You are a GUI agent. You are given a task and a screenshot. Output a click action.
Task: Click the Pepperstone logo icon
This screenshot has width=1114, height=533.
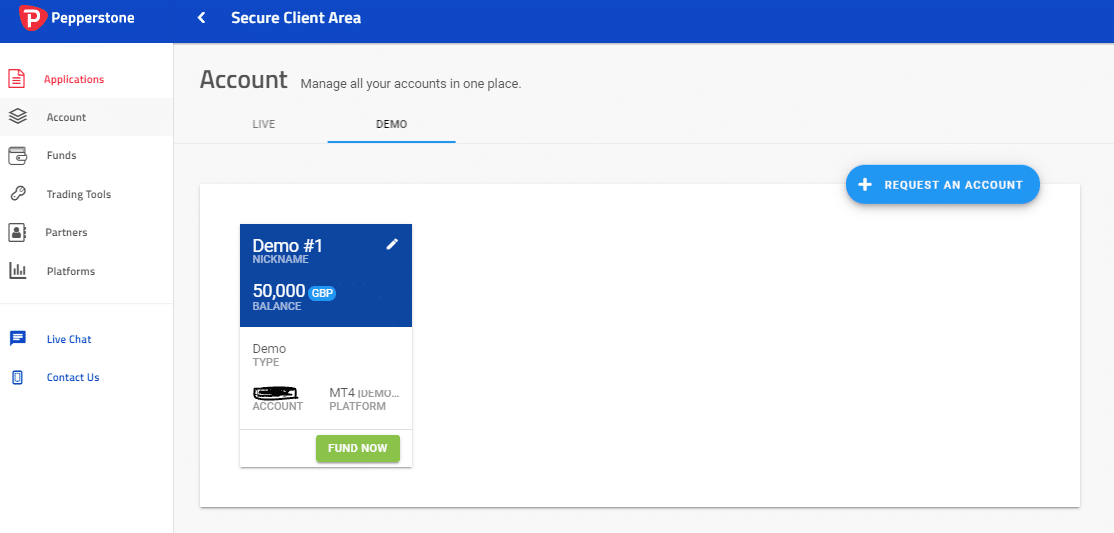point(32,17)
